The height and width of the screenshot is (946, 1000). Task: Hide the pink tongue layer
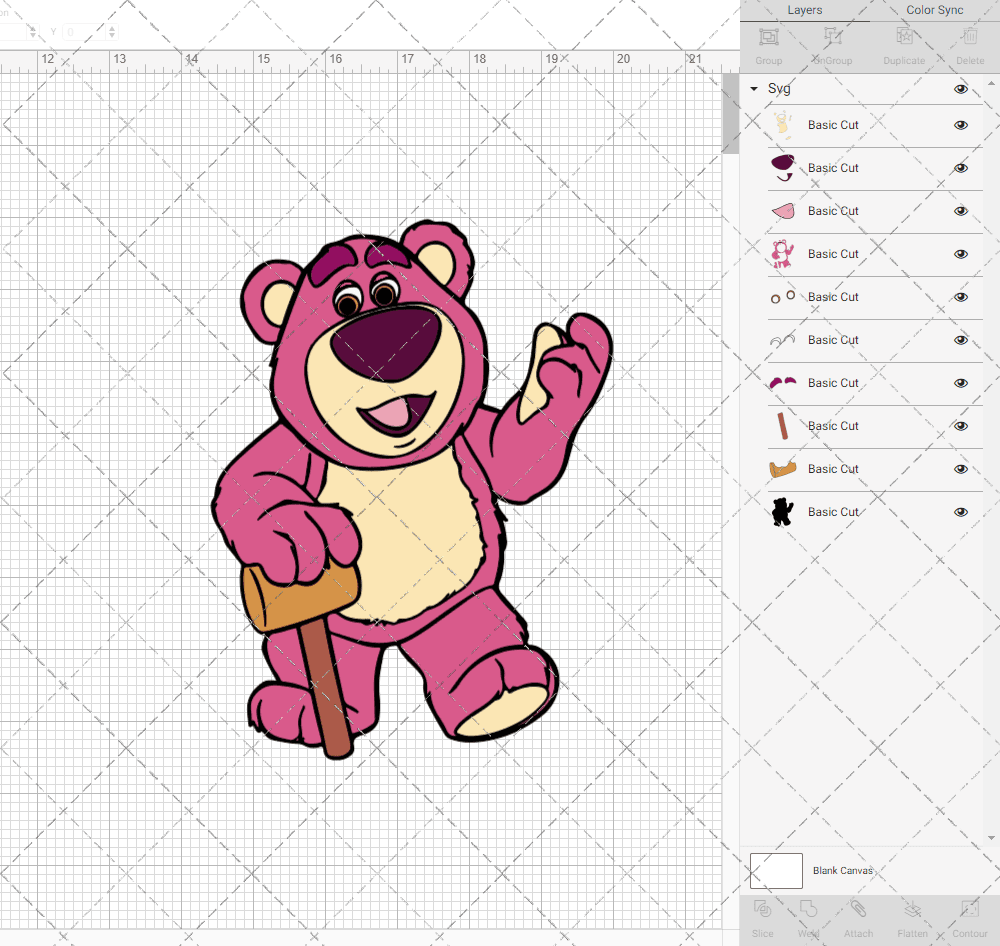[x=960, y=211]
